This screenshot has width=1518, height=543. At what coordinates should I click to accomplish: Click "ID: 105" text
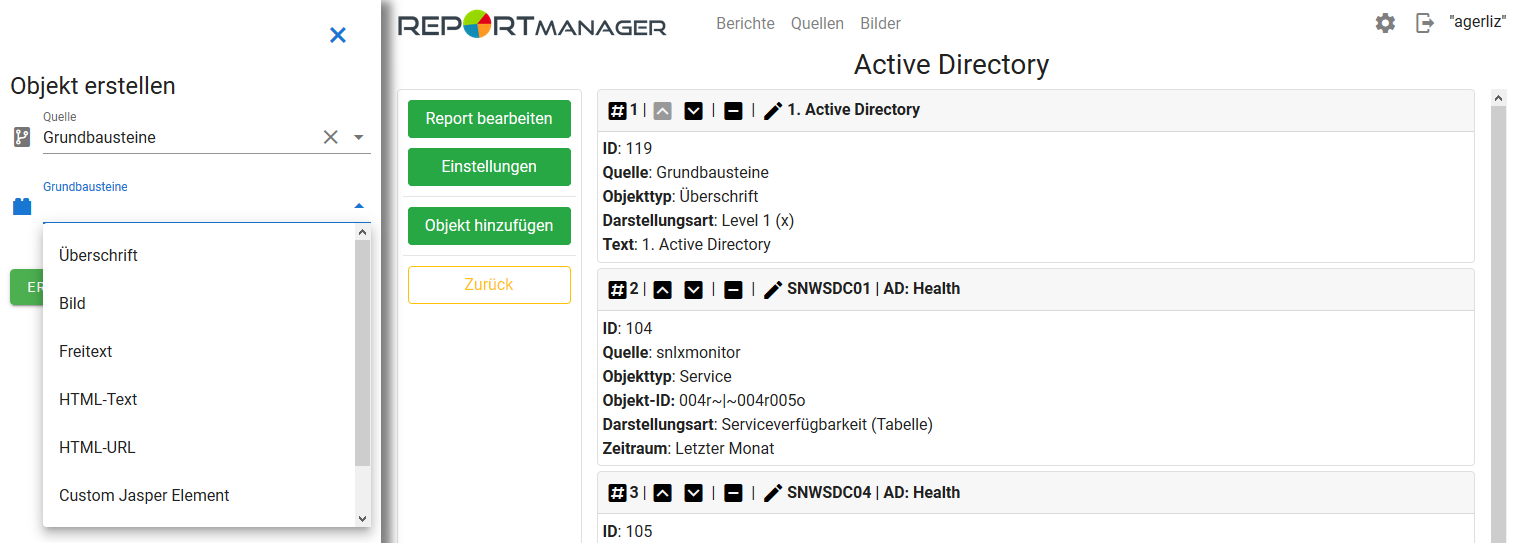pyautogui.click(x=627, y=531)
